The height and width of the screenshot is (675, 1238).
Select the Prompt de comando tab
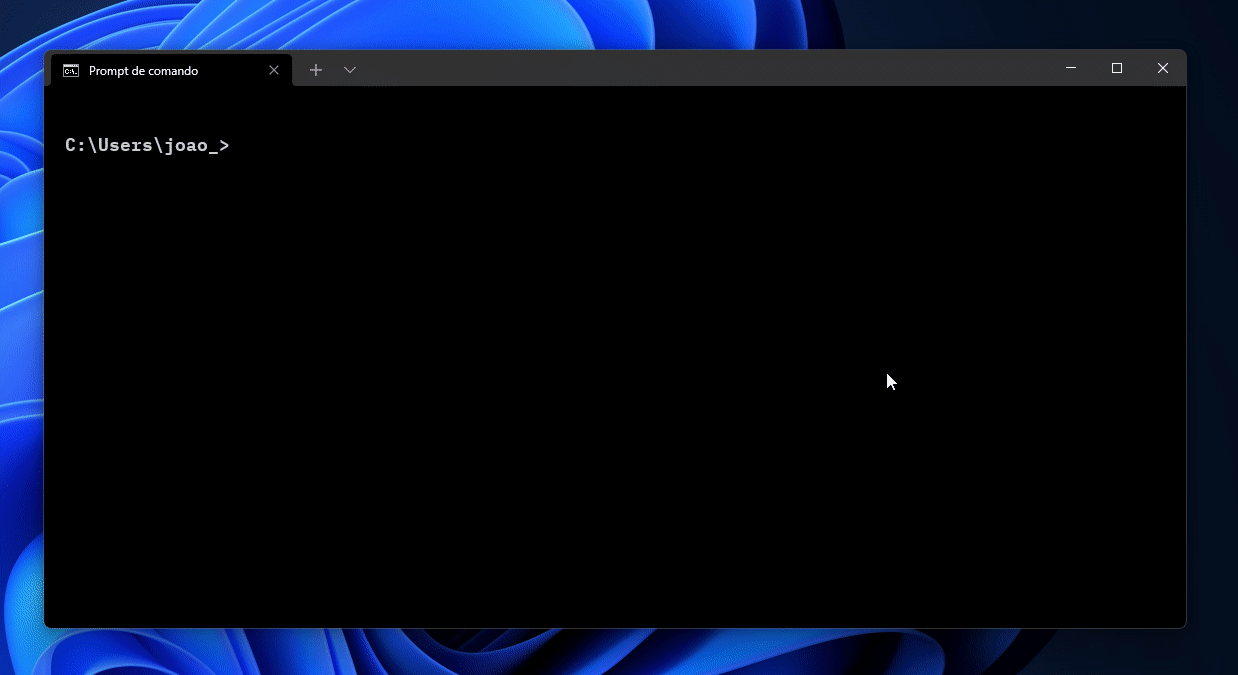click(170, 70)
